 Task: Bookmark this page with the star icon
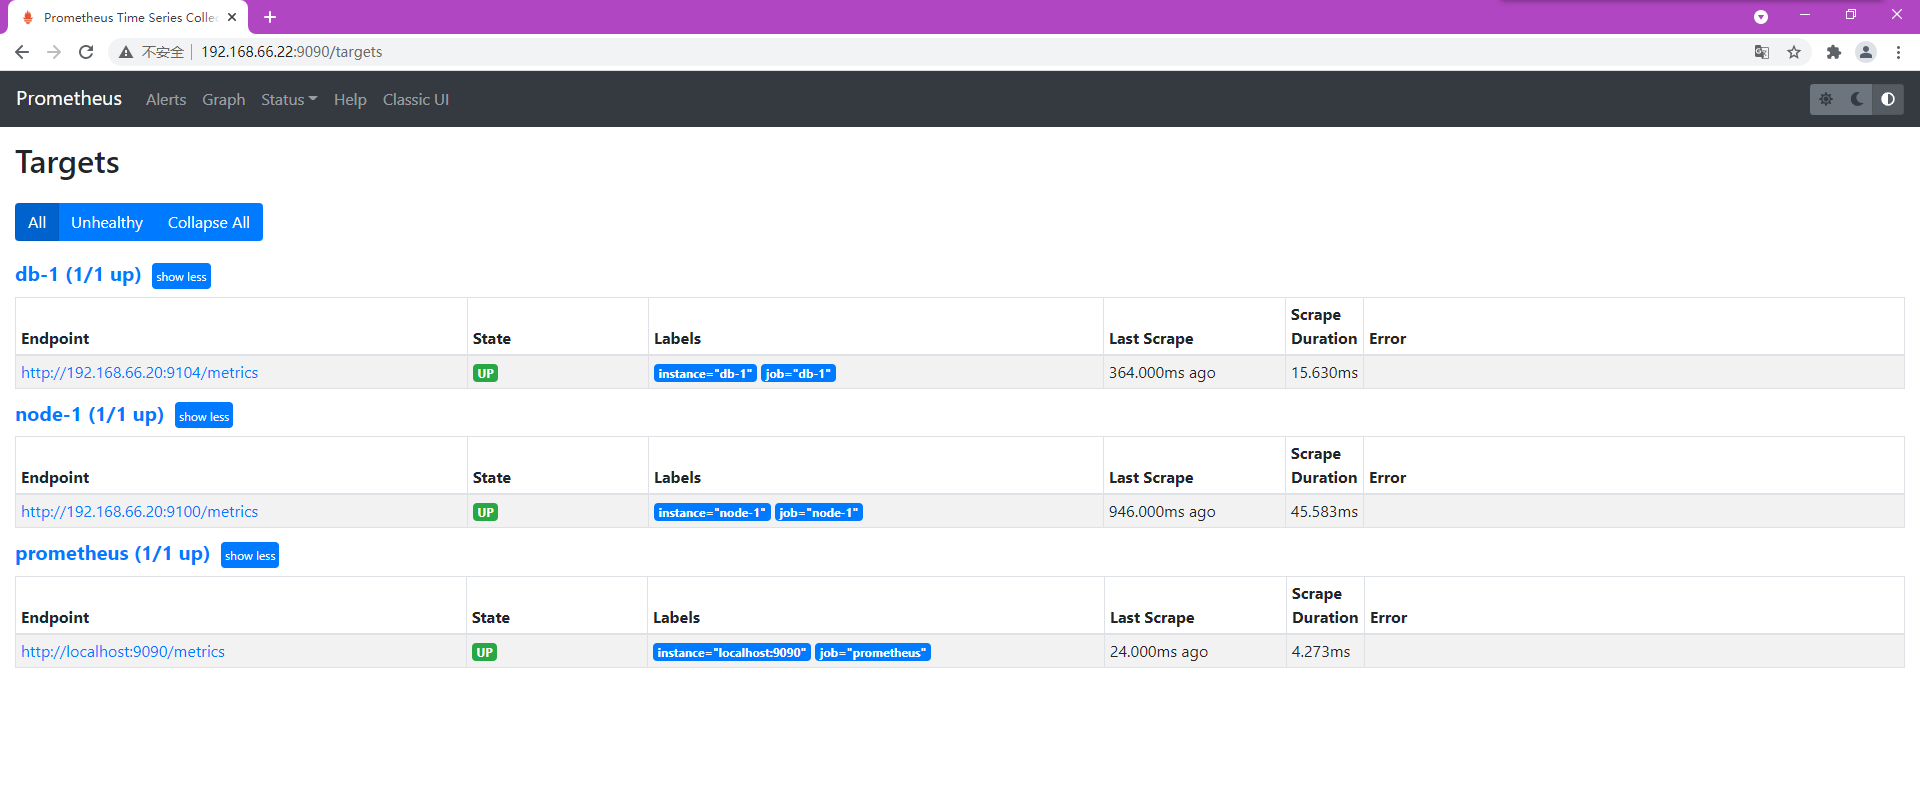coord(1794,52)
